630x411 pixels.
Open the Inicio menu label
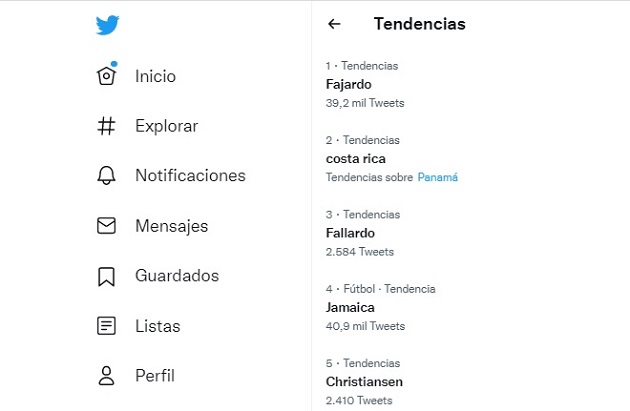pyautogui.click(x=155, y=76)
